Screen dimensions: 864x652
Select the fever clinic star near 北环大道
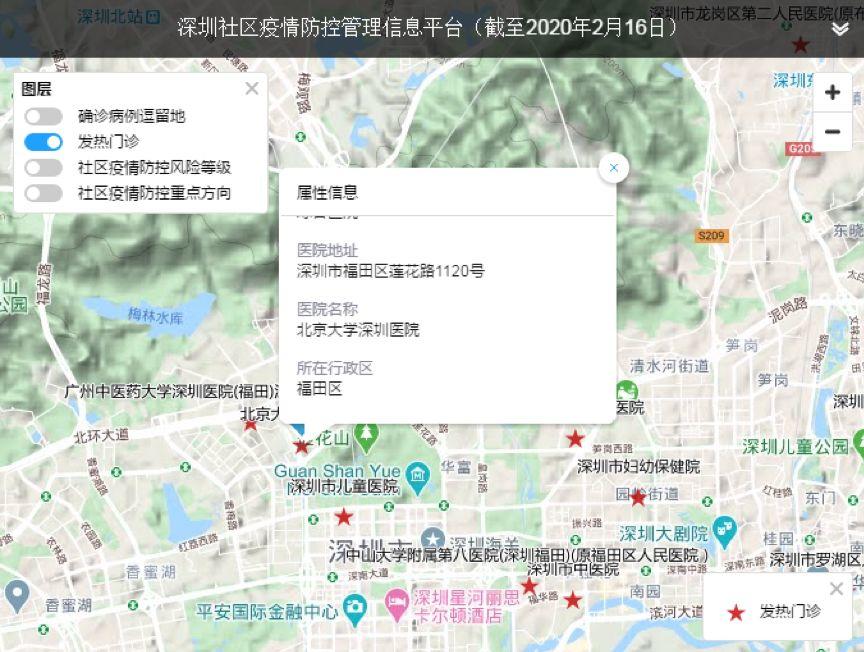(250, 424)
